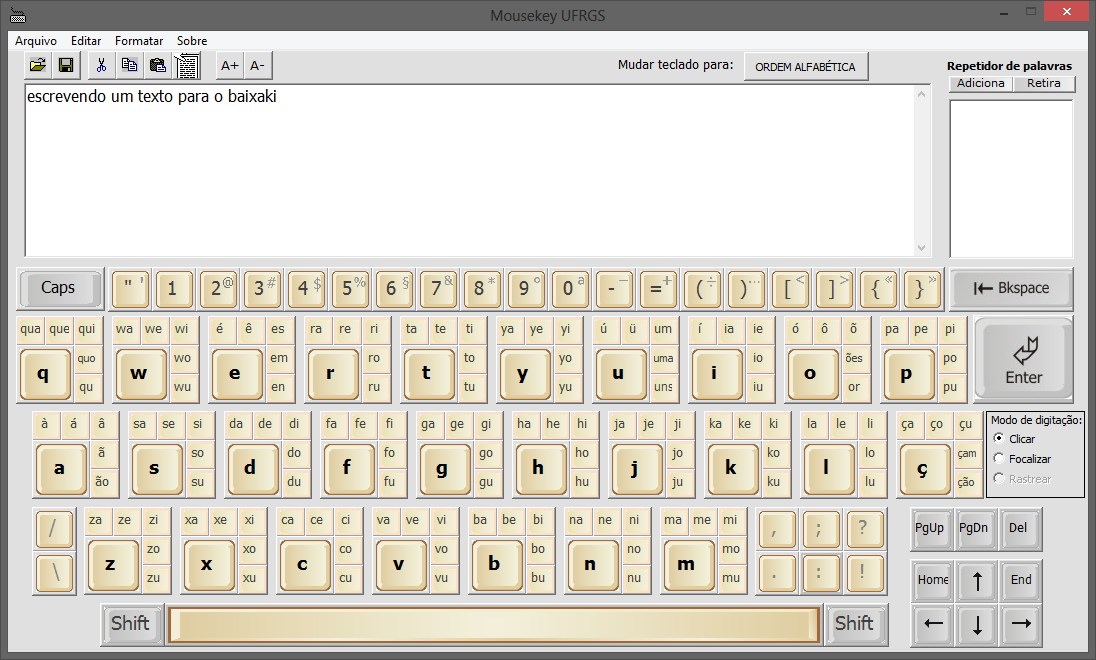
Task: Paste text using the clipboard icon
Action: pos(157,64)
